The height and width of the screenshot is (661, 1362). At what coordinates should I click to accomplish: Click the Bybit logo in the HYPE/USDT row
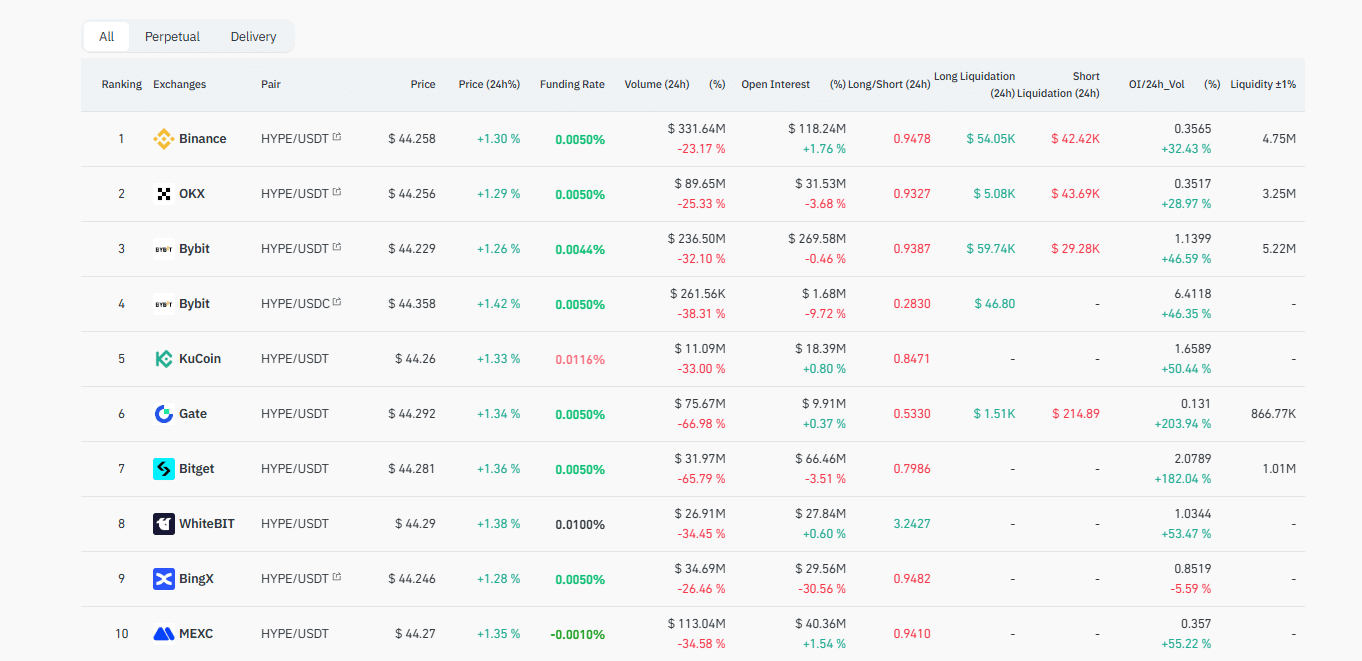(x=164, y=249)
